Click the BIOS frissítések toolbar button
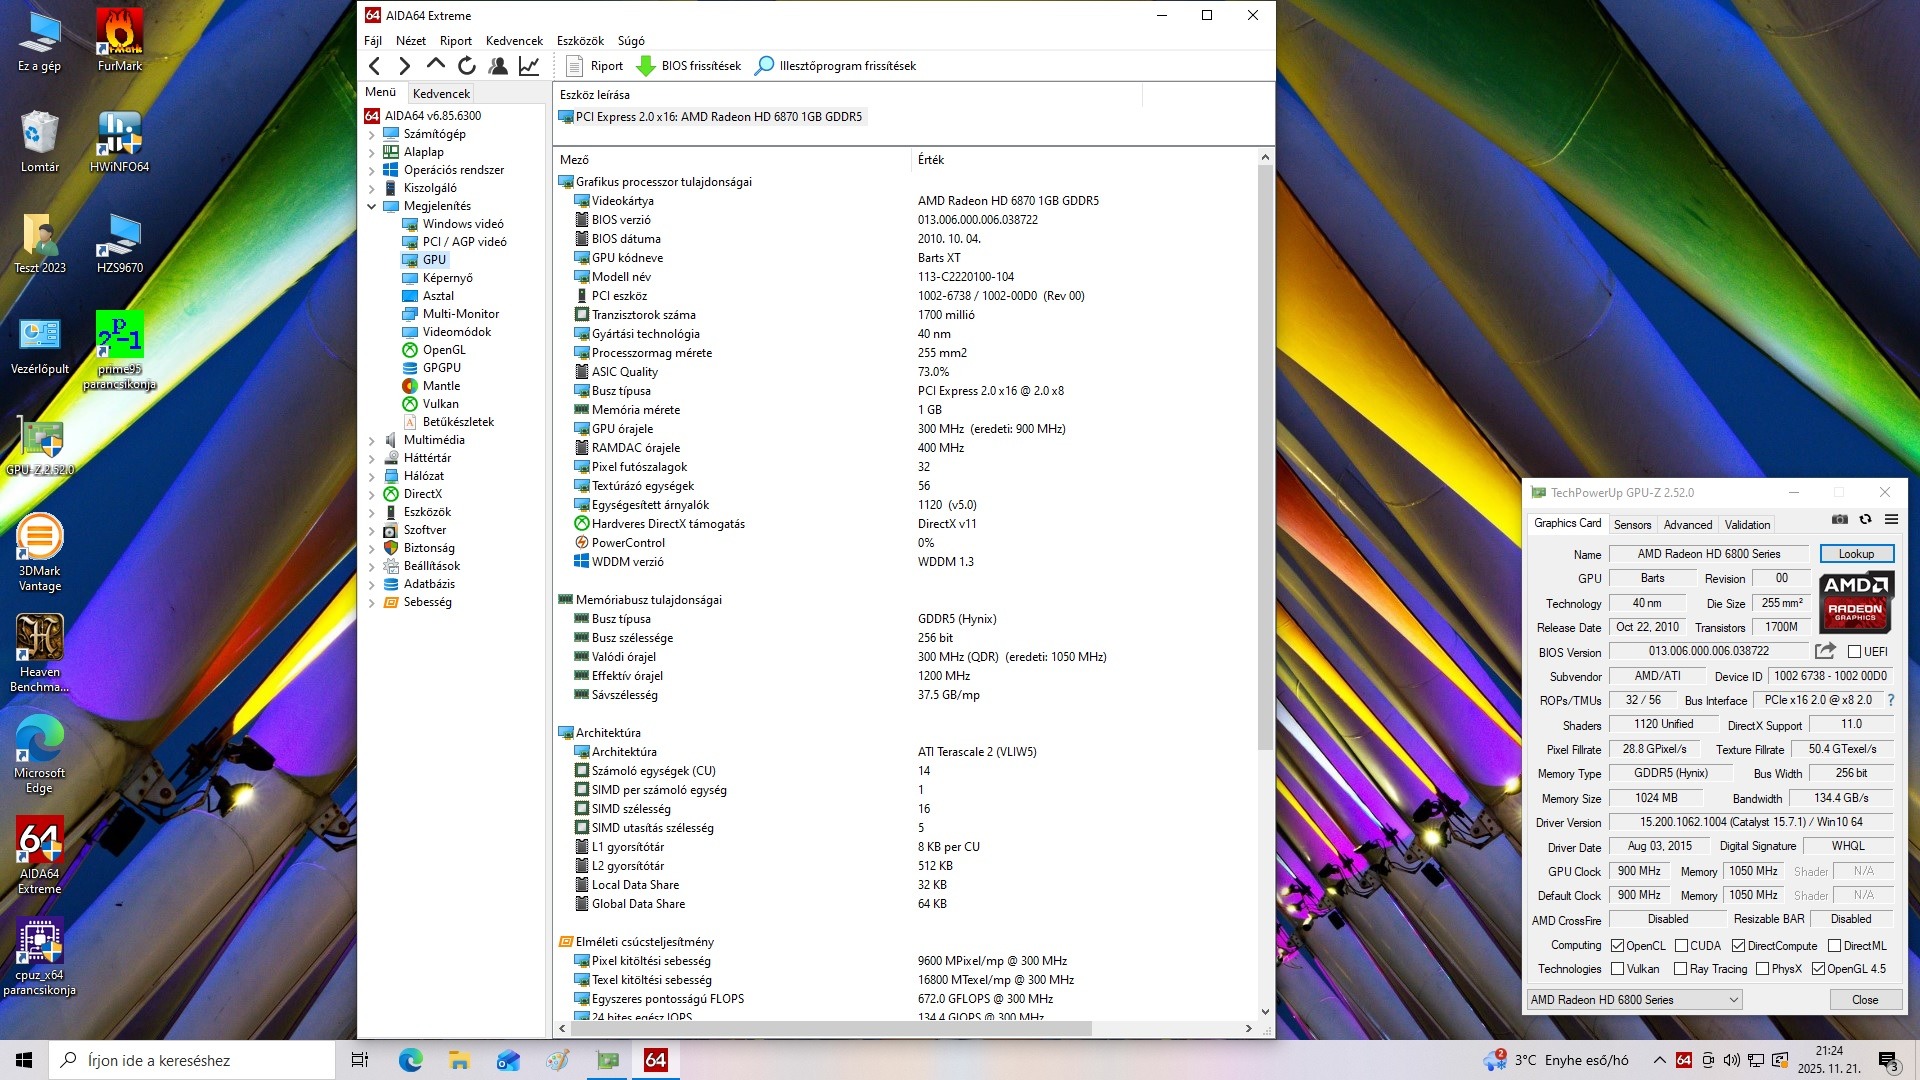The image size is (1920, 1080). pos(690,66)
